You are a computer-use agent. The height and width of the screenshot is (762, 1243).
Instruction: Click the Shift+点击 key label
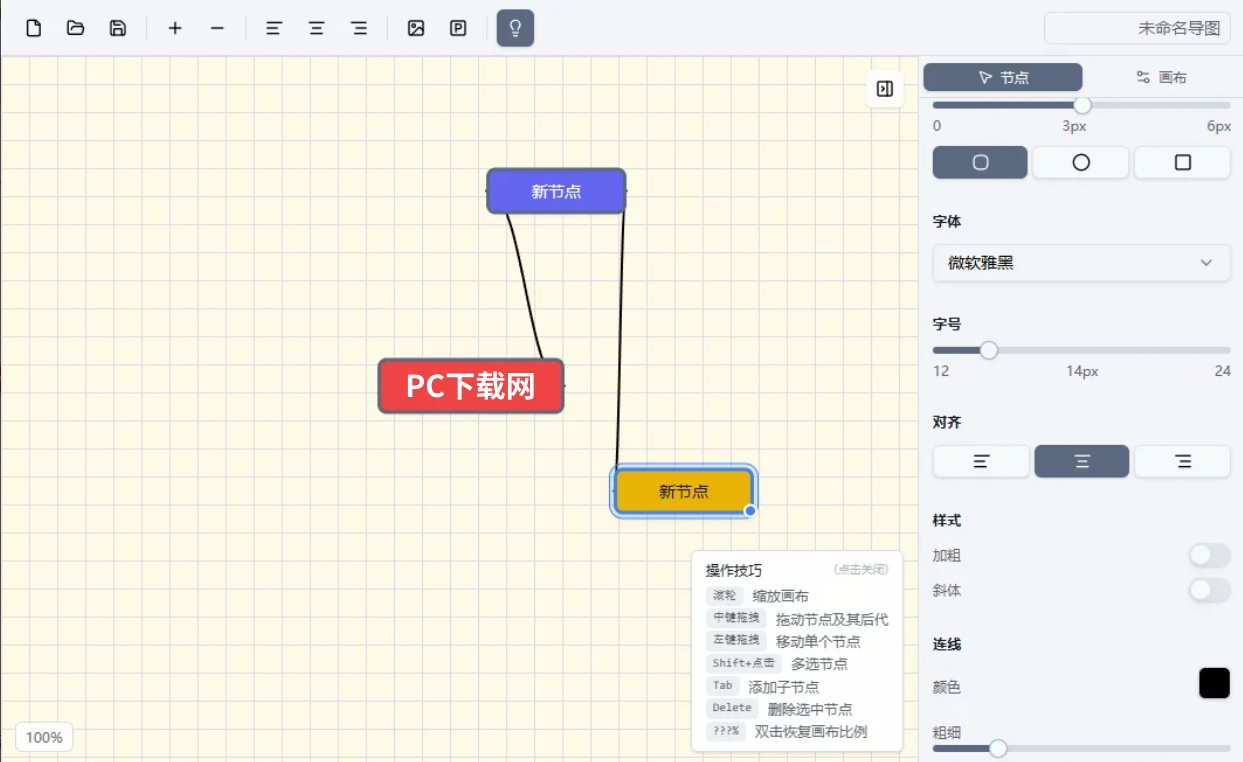(744, 663)
